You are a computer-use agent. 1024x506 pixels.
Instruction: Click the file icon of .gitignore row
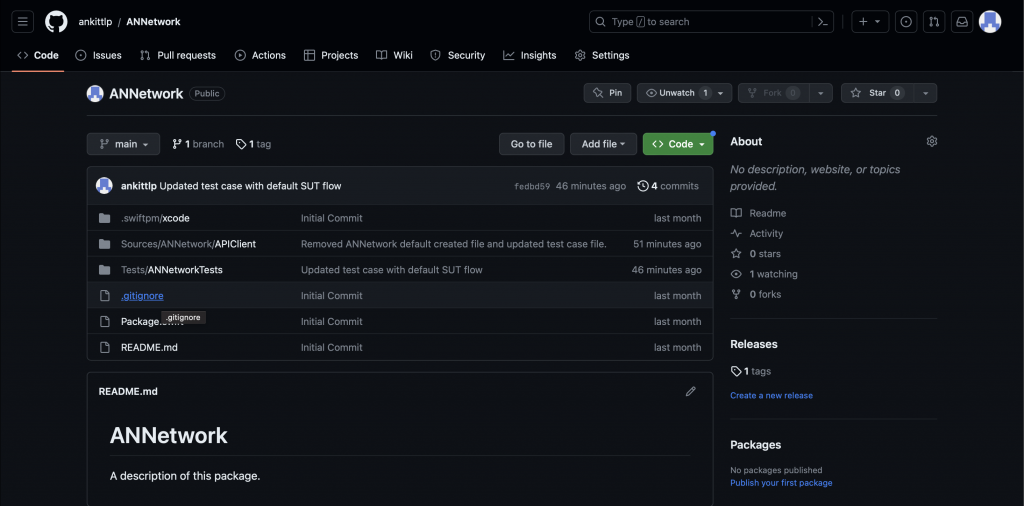(104, 296)
